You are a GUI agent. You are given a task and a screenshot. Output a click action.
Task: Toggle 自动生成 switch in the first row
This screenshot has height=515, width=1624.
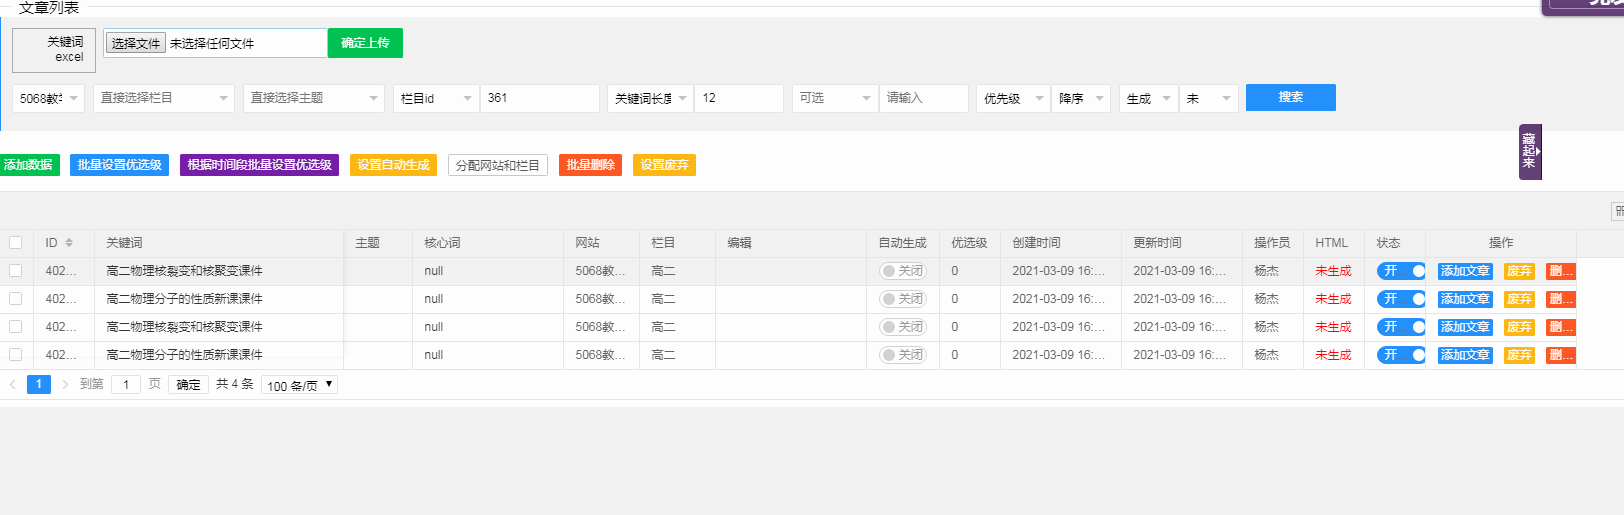tap(903, 271)
